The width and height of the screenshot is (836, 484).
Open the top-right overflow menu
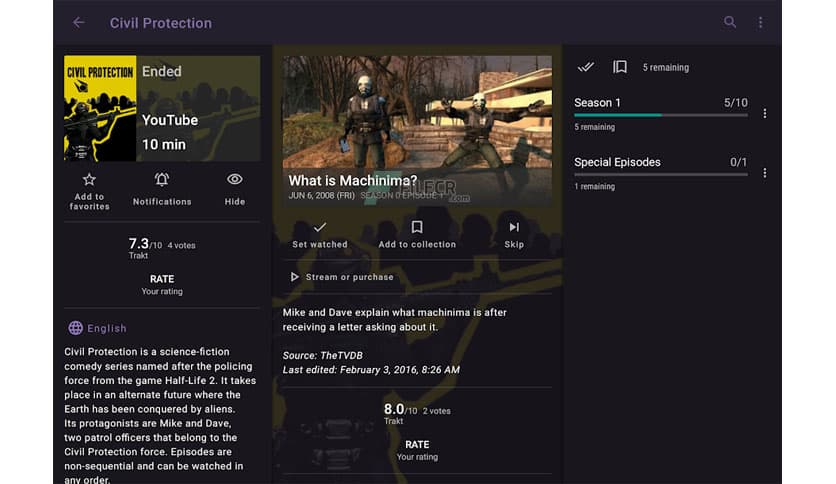pos(760,22)
